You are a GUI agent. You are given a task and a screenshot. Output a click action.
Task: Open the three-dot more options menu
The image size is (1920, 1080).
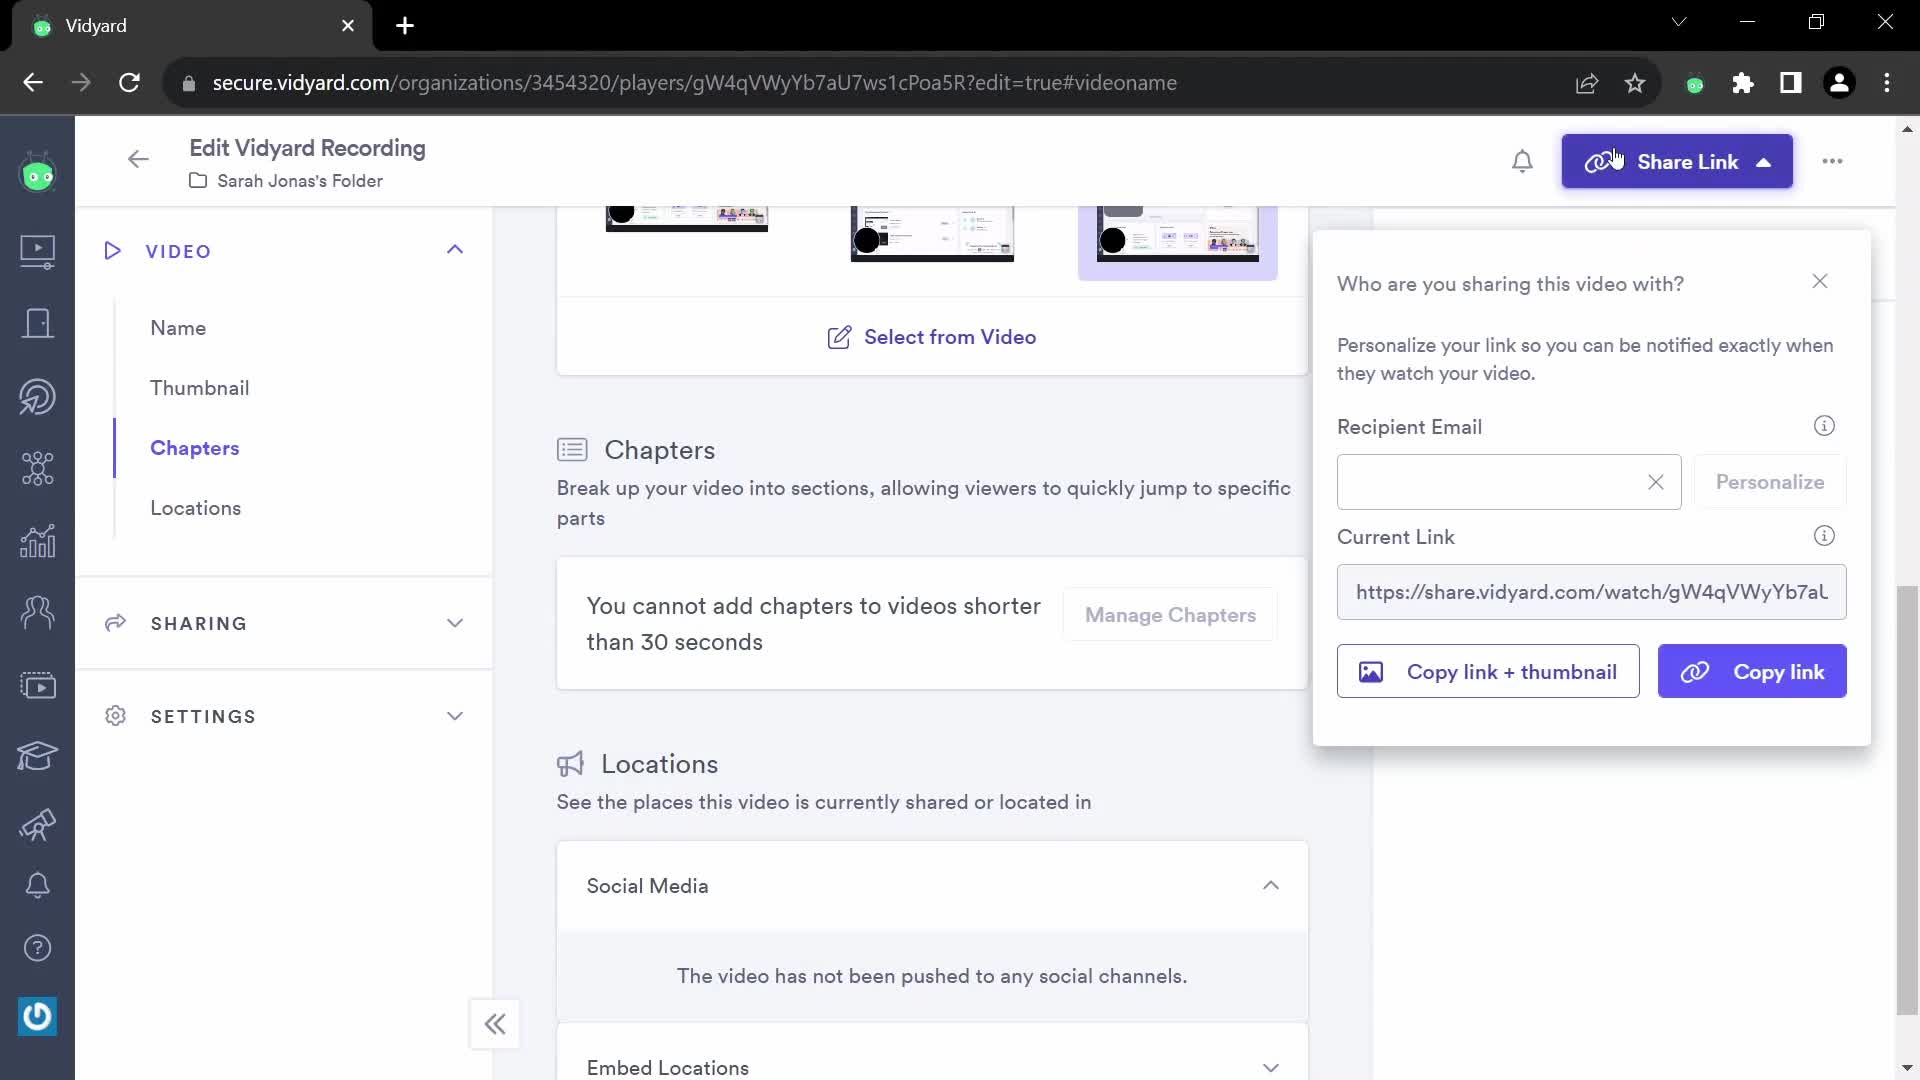pos(1832,161)
